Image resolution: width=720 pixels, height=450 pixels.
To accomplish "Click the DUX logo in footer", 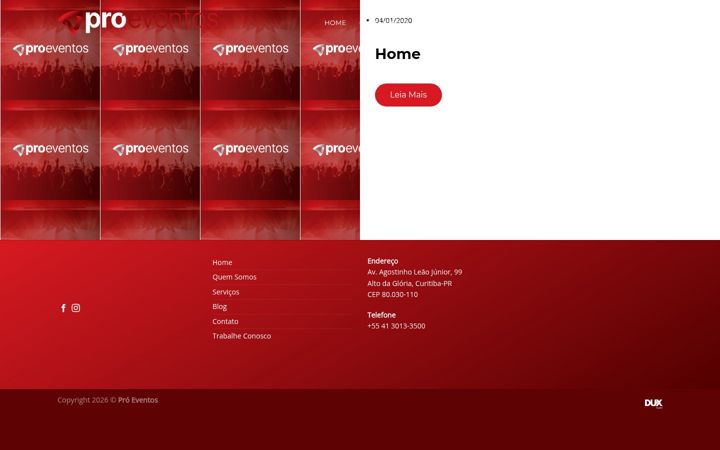I will point(653,403).
